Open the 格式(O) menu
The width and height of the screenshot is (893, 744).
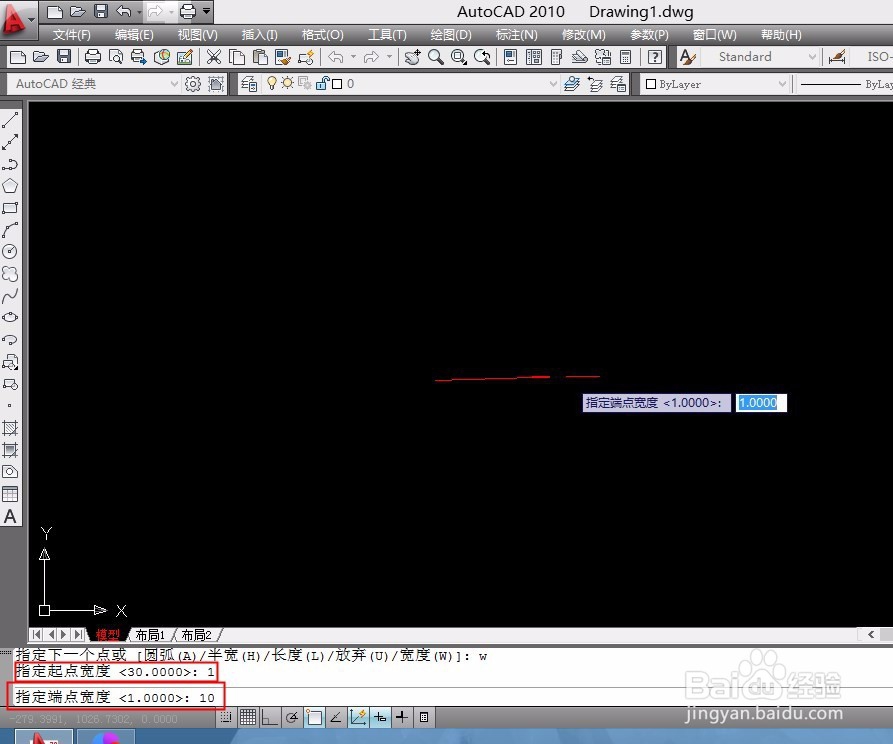(x=322, y=35)
